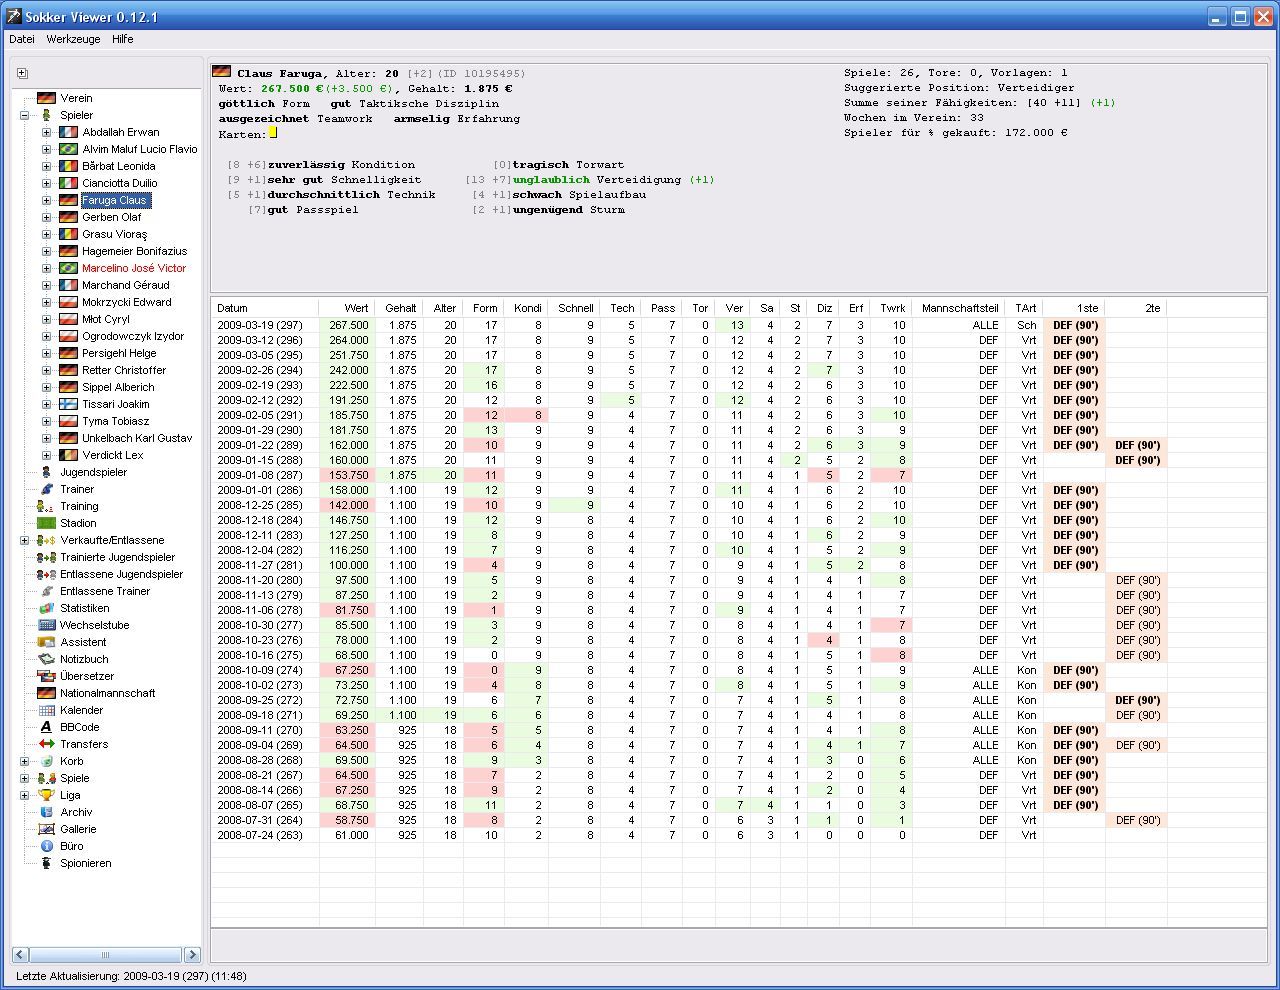Expand the Verkaufte/Entlassene node

coord(24,540)
